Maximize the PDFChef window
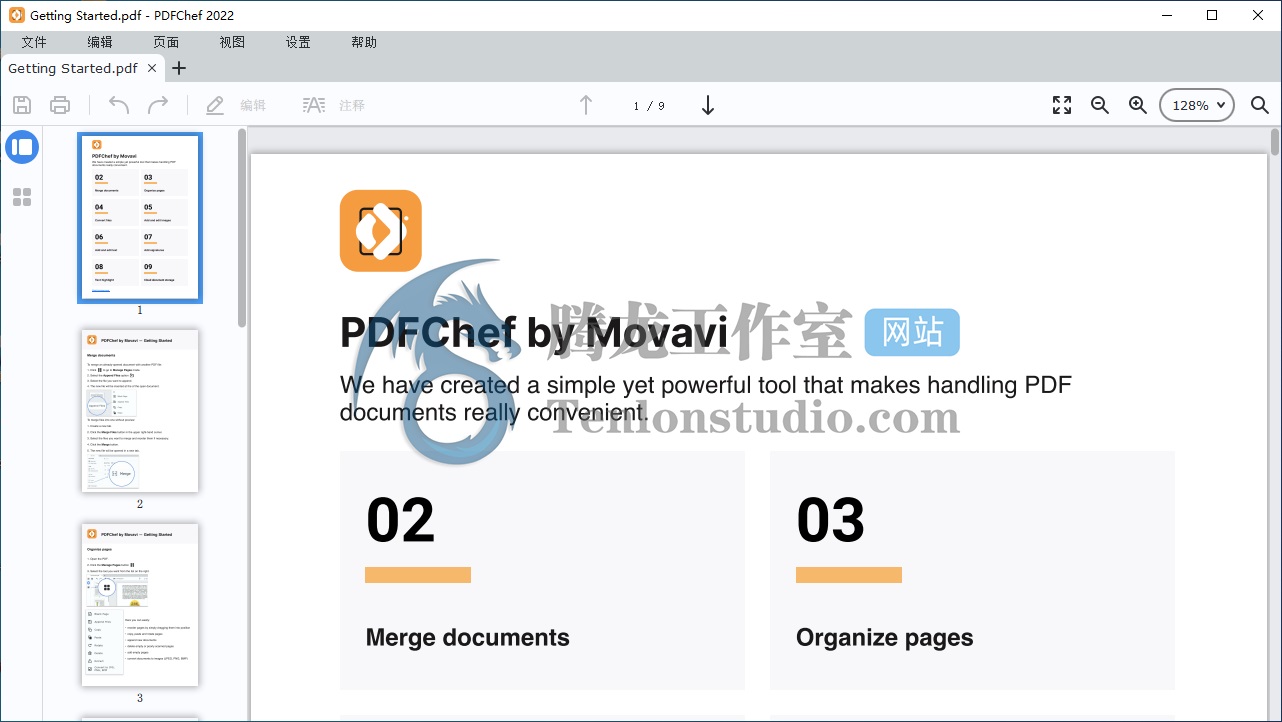1282x722 pixels. tap(1212, 15)
